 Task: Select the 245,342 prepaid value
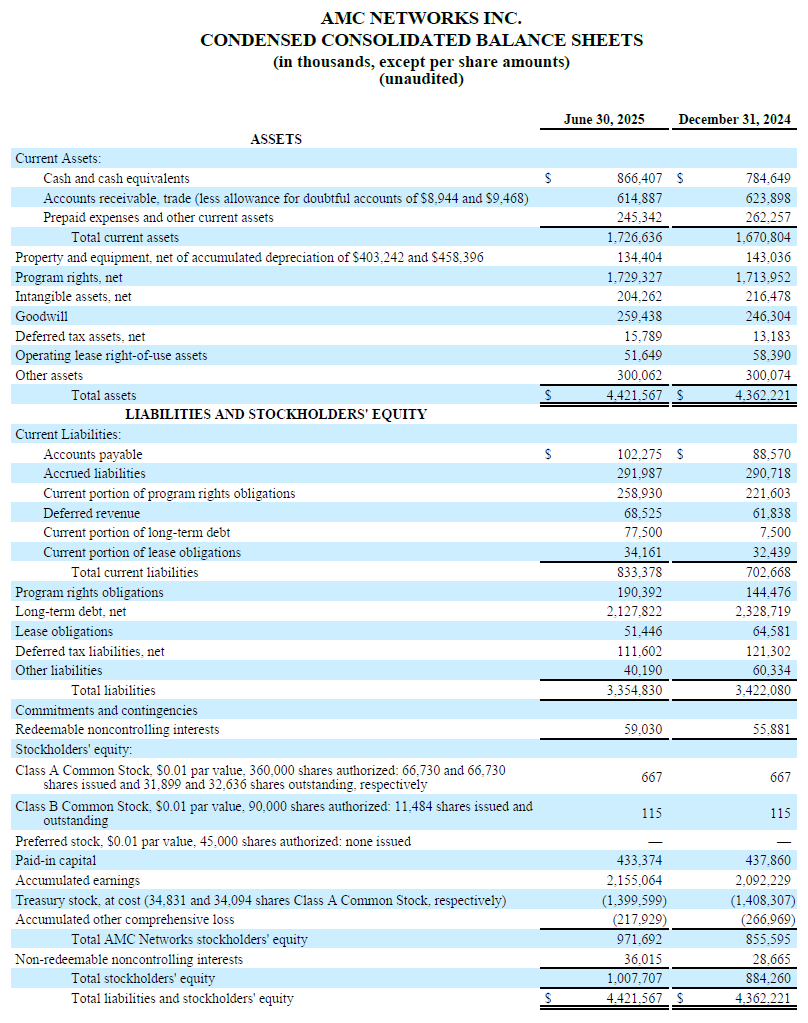(640, 217)
